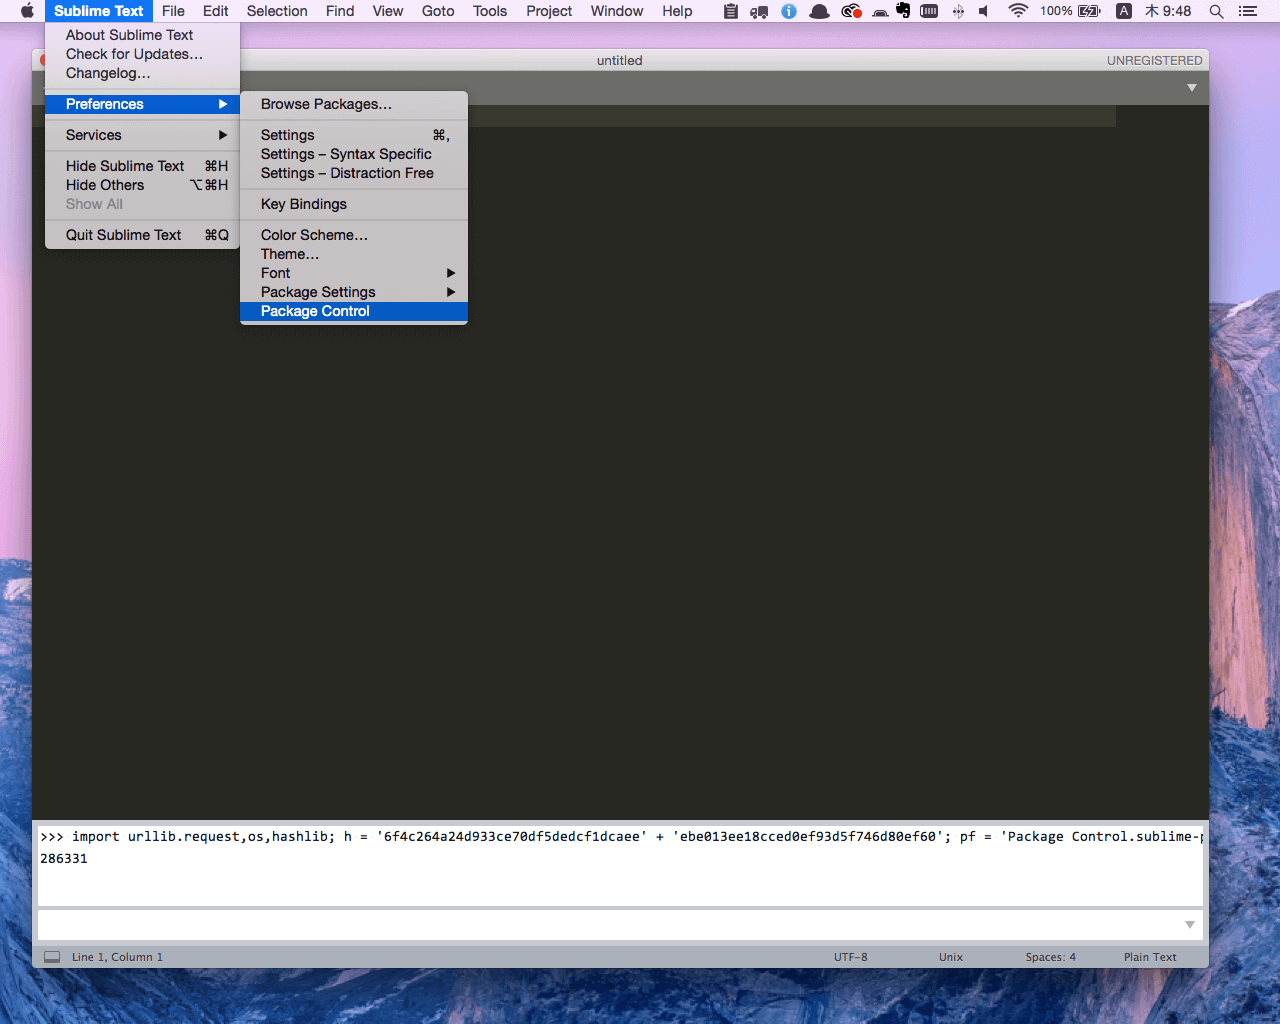This screenshot has height=1024, width=1280.
Task: Expand the Font submenu
Action: pyautogui.click(x=354, y=273)
